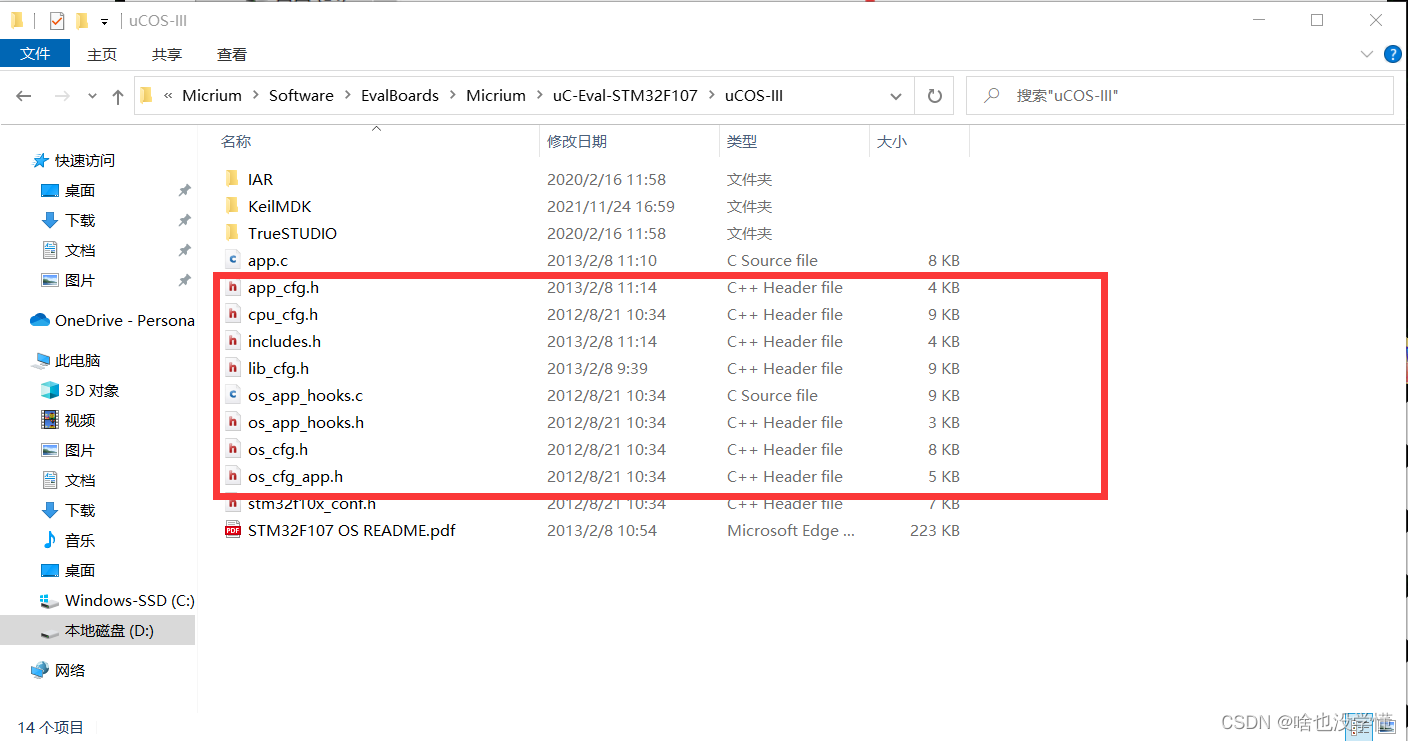Select pinned 图片 under quick access
The width and height of the screenshot is (1408, 741).
[68, 280]
